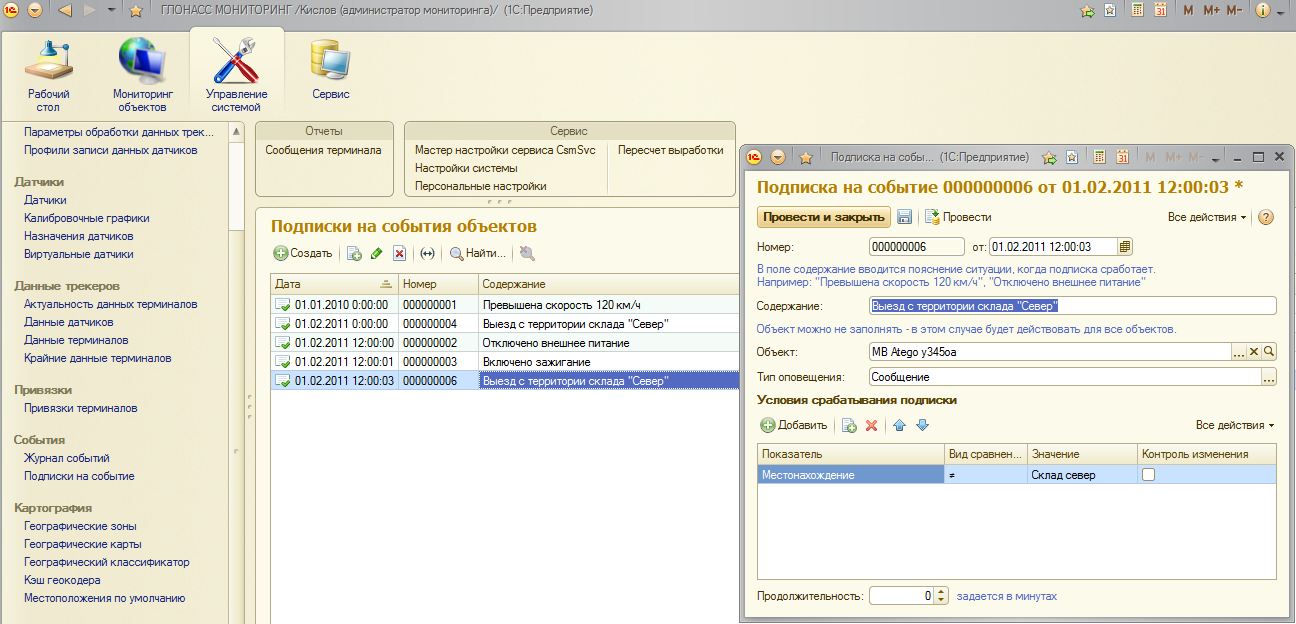1296x624 pixels.
Task: Open help via question mark icon
Action: (x=1265, y=217)
